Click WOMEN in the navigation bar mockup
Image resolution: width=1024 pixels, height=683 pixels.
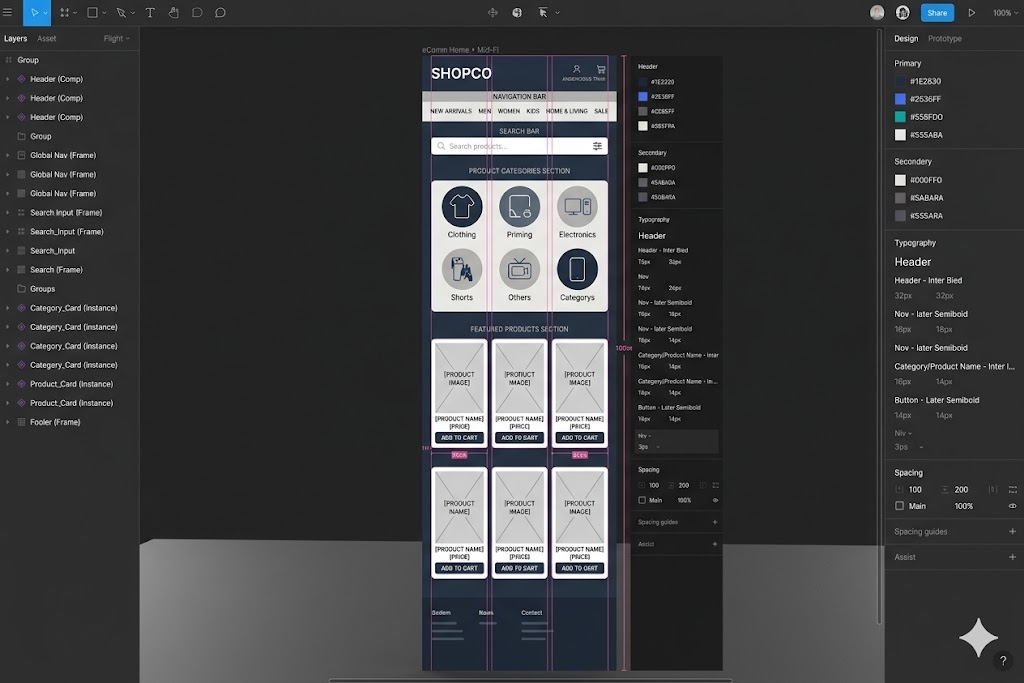pyautogui.click(x=509, y=111)
